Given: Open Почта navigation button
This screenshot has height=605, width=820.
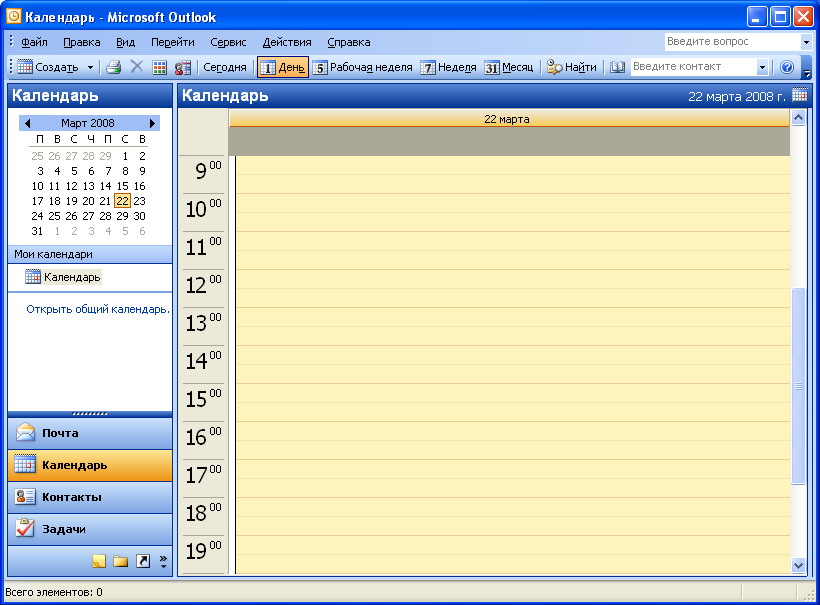Looking at the screenshot, I should 90,433.
